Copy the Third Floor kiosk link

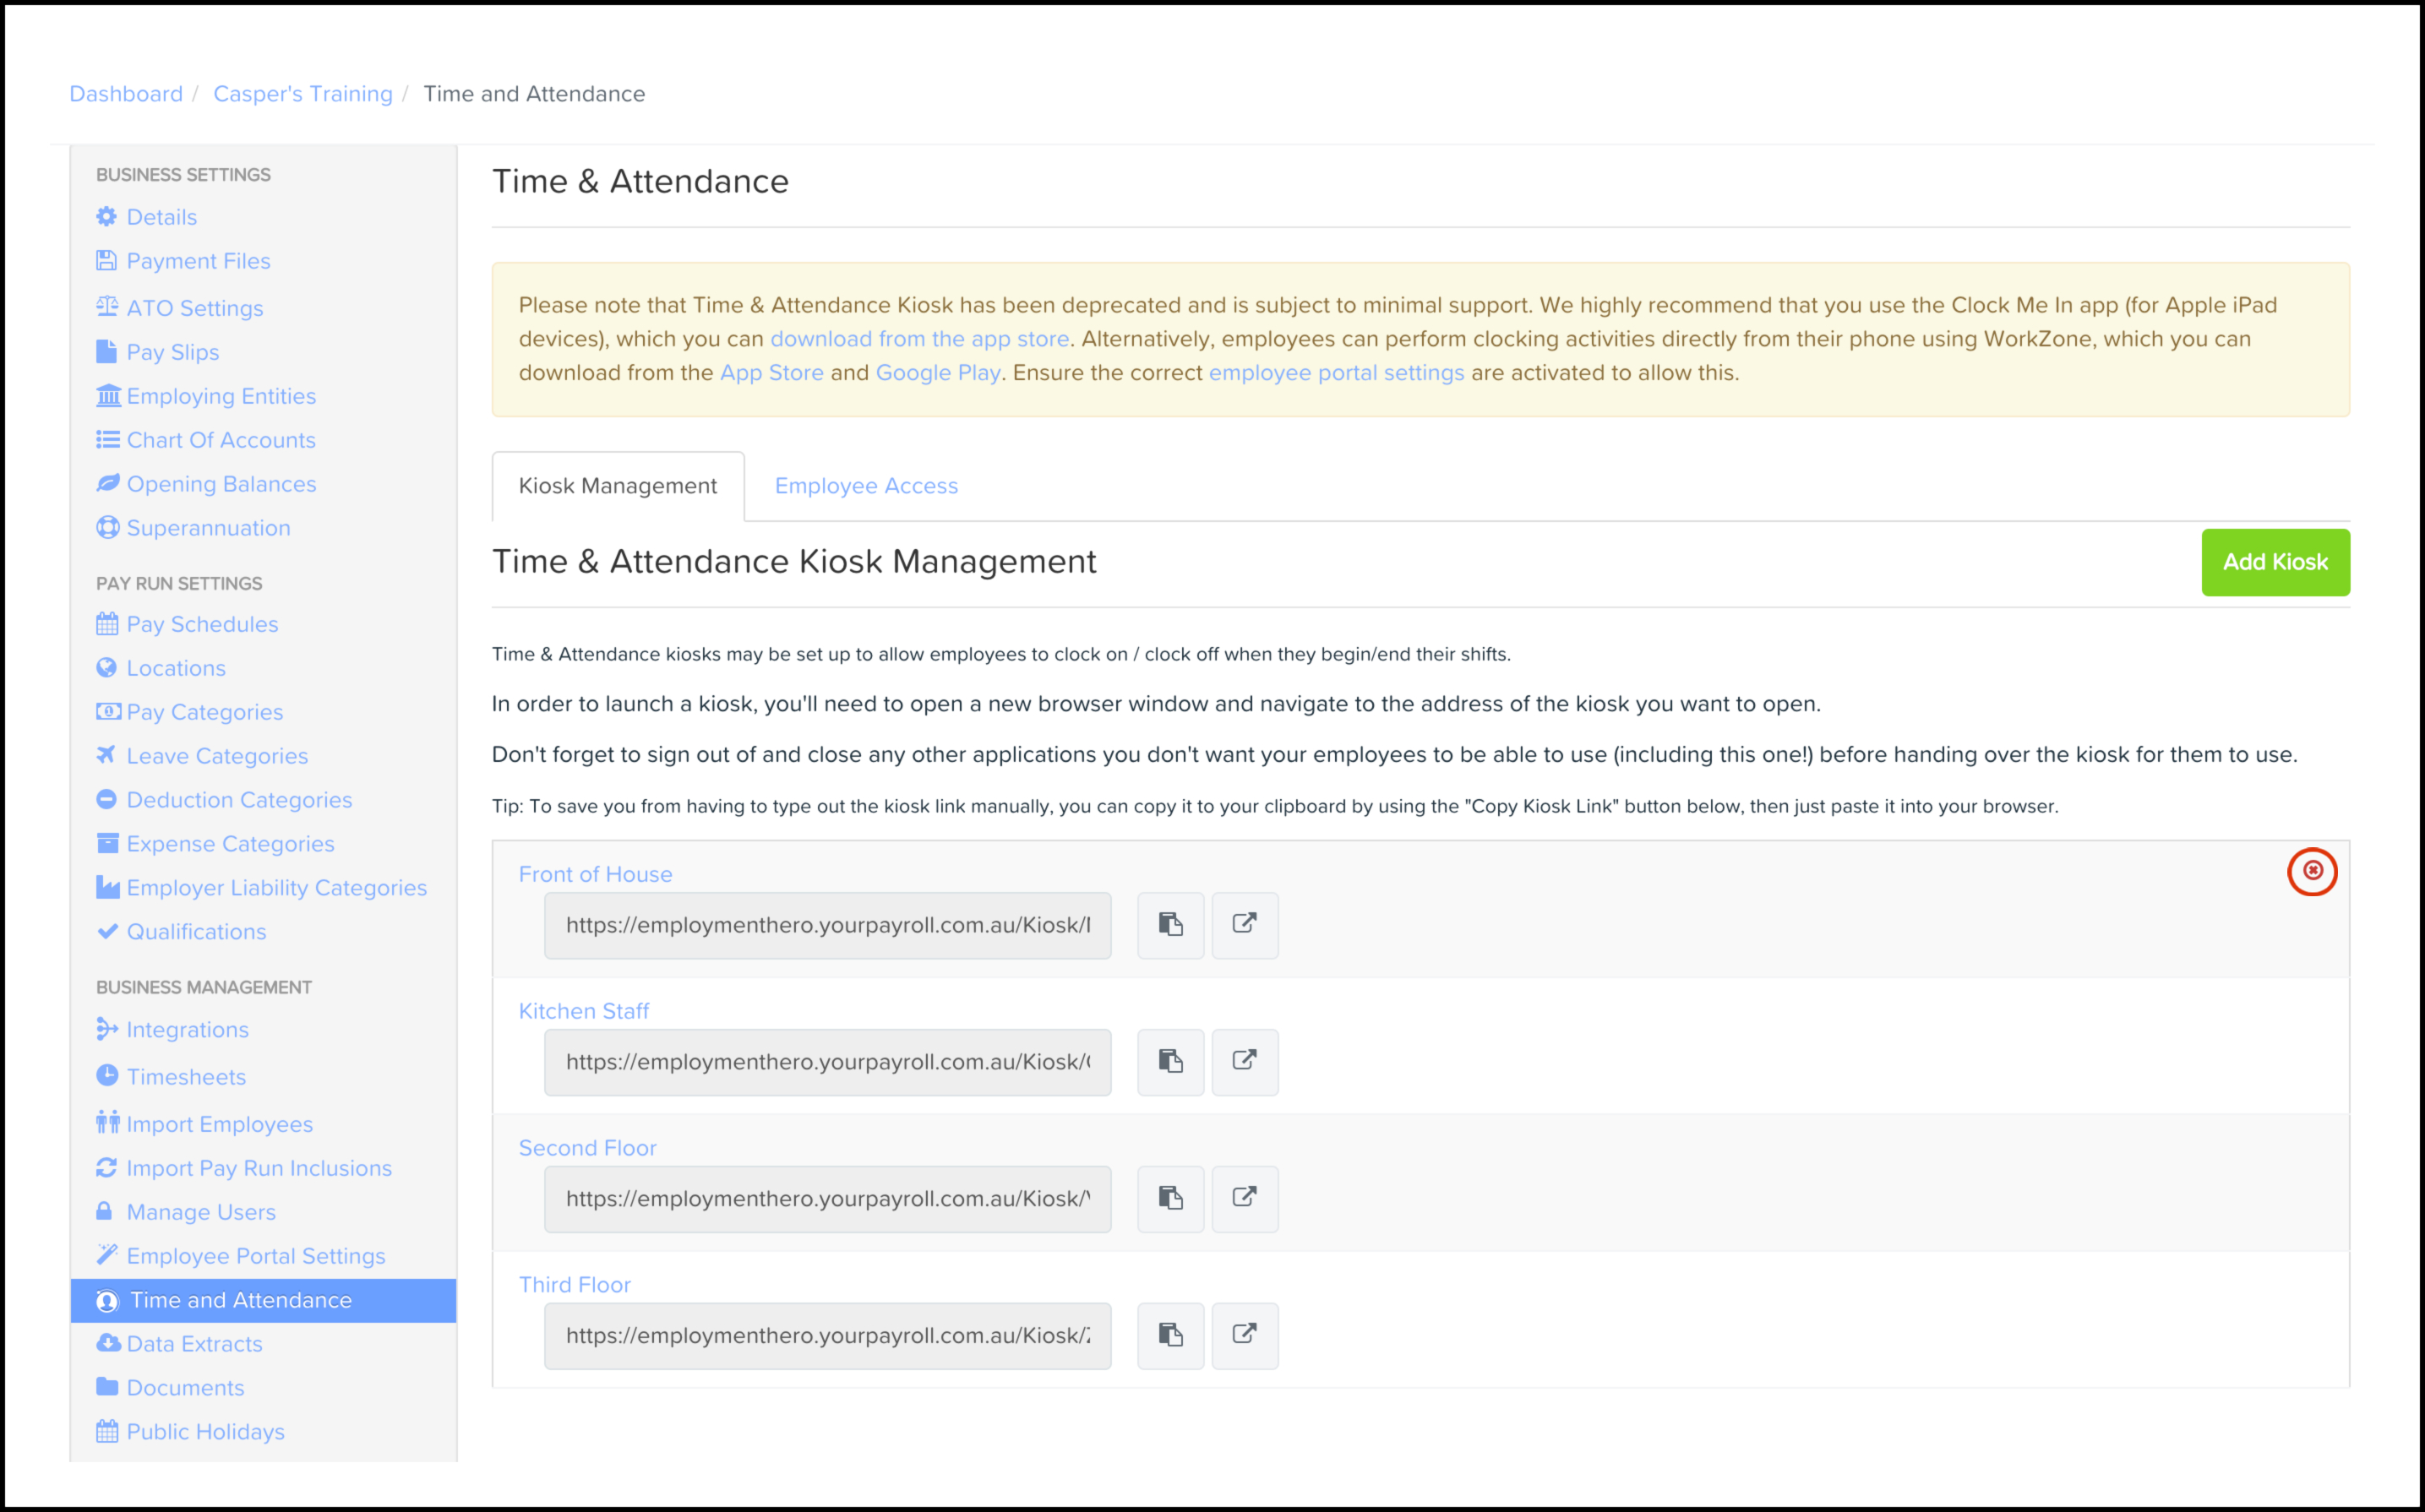pyautogui.click(x=1170, y=1335)
